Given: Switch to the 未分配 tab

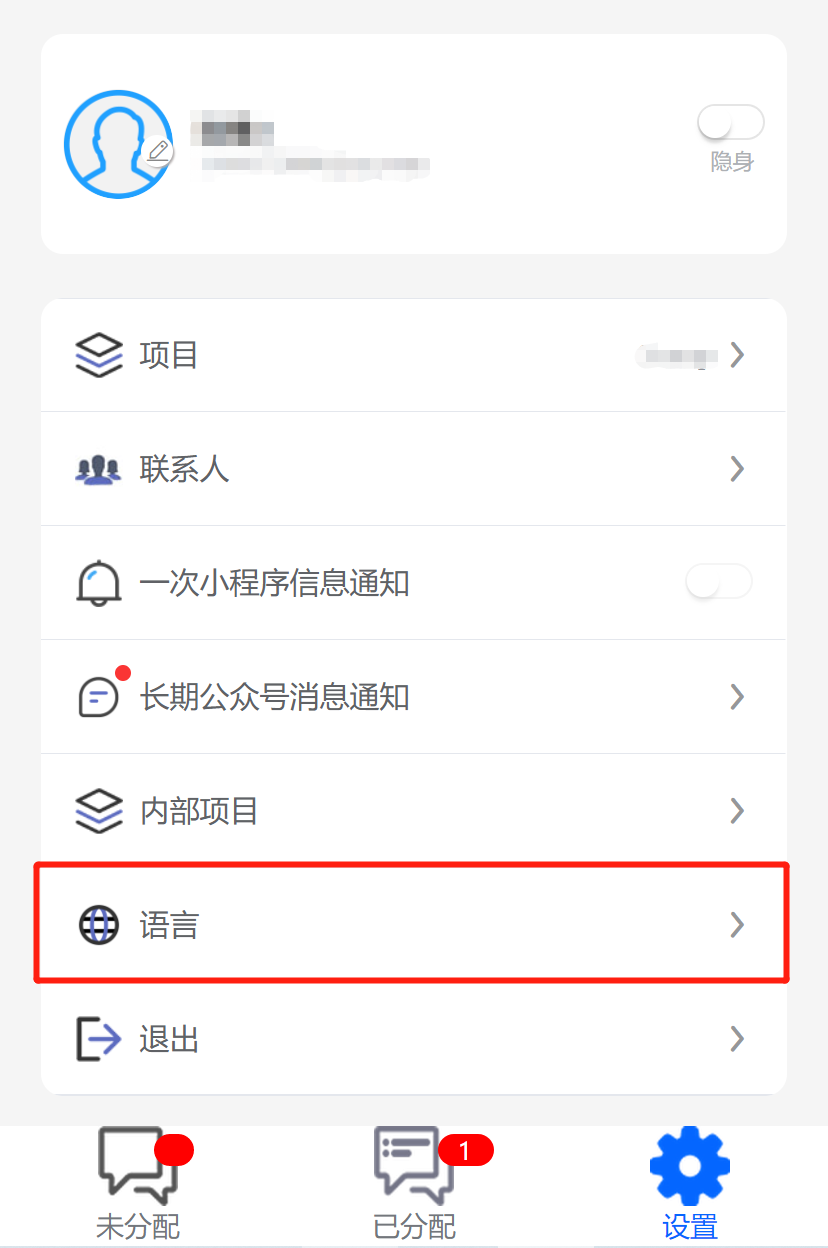Looking at the screenshot, I should [x=138, y=1184].
